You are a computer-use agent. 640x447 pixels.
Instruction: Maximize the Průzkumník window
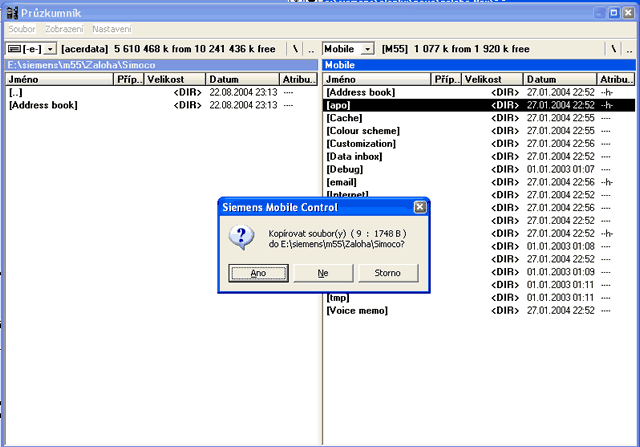point(614,13)
